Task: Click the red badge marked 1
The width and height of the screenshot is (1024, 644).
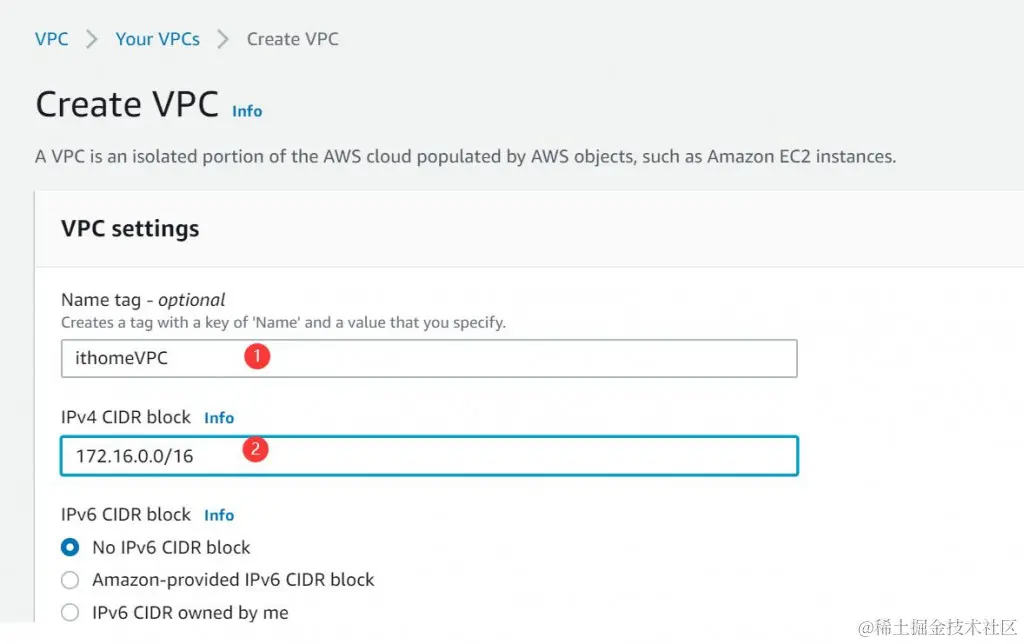Action: click(x=257, y=356)
